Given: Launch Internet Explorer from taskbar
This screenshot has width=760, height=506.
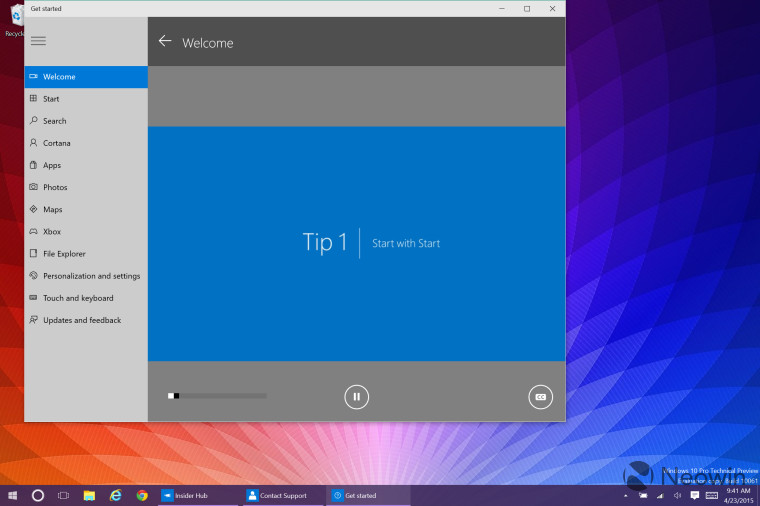Looking at the screenshot, I should tap(115, 495).
